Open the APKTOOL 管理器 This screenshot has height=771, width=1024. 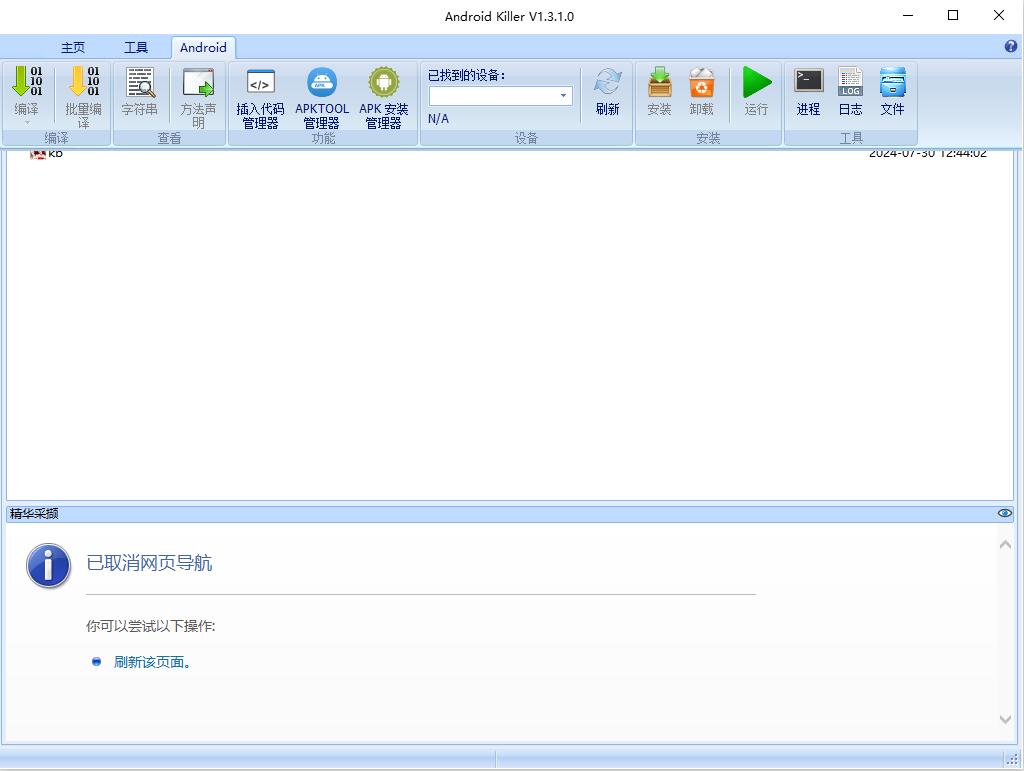322,84
